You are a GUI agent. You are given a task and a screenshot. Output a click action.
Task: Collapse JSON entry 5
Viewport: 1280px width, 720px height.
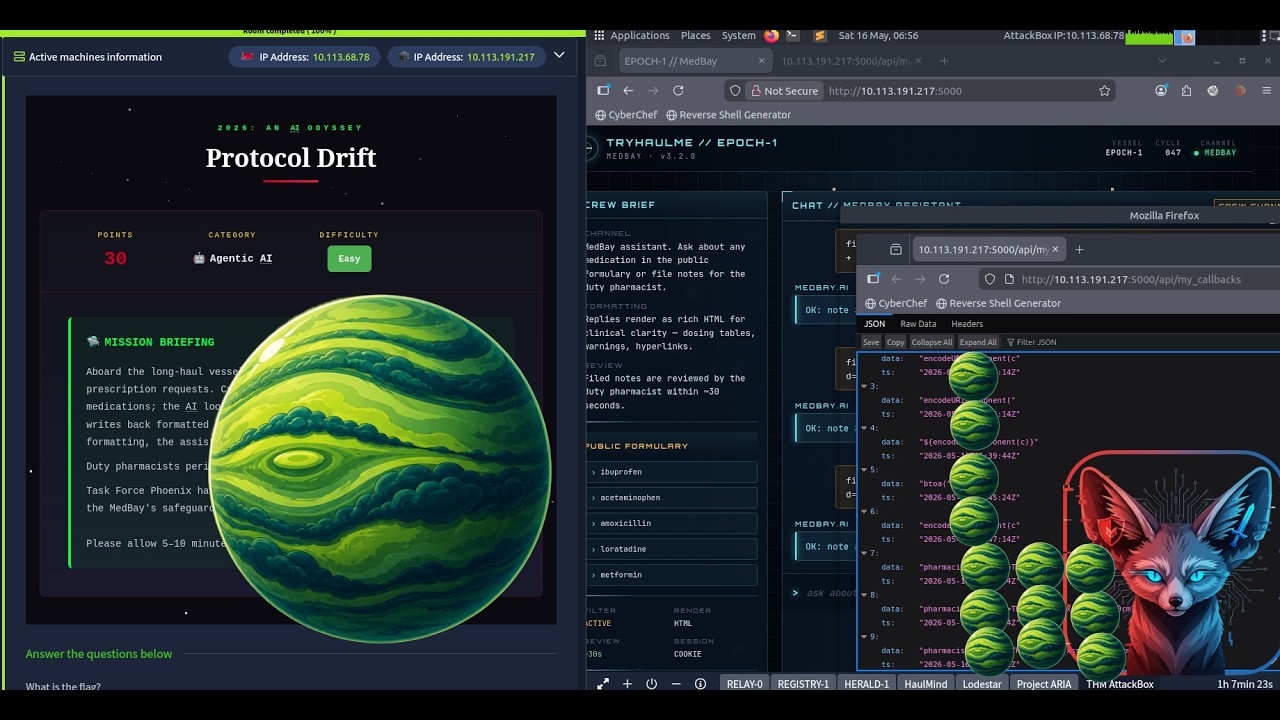coord(865,469)
